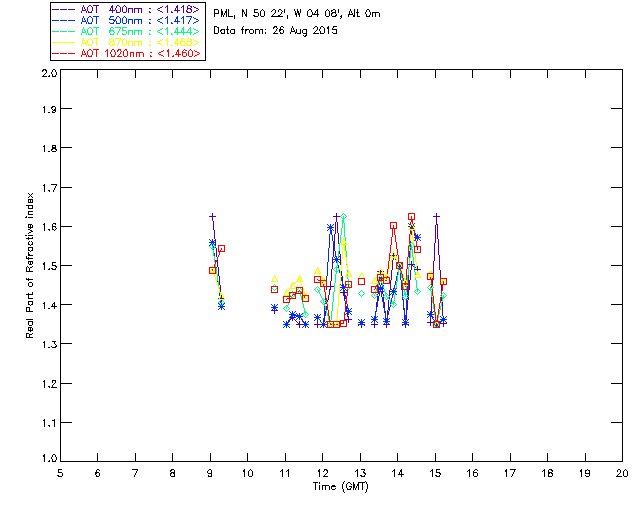Click the 1.0 tick label on y-axis
The height and width of the screenshot is (512, 640).
click(49, 458)
